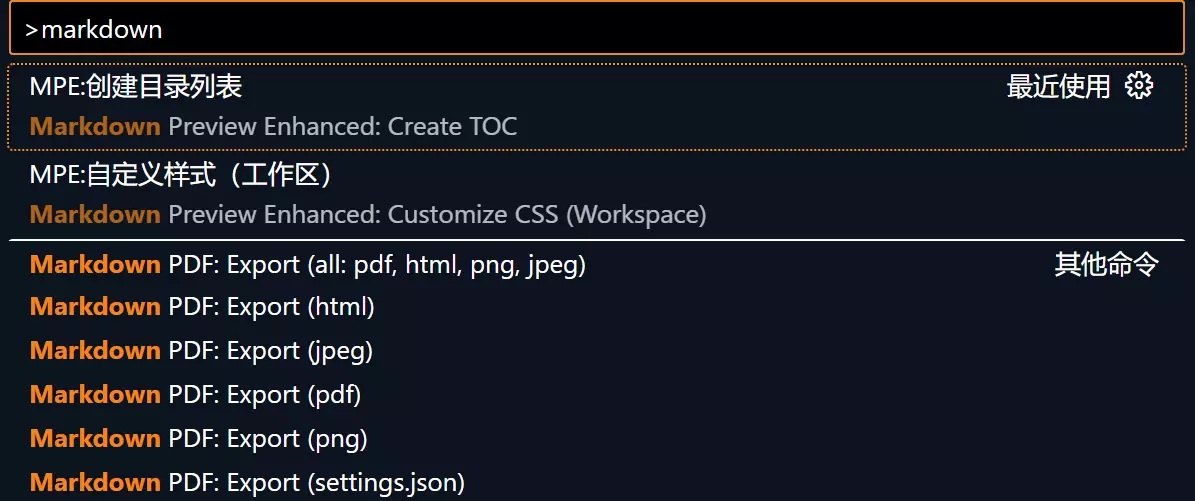1195x501 pixels.
Task: Click the 最近使用 group label
Action: [x=1058, y=87]
